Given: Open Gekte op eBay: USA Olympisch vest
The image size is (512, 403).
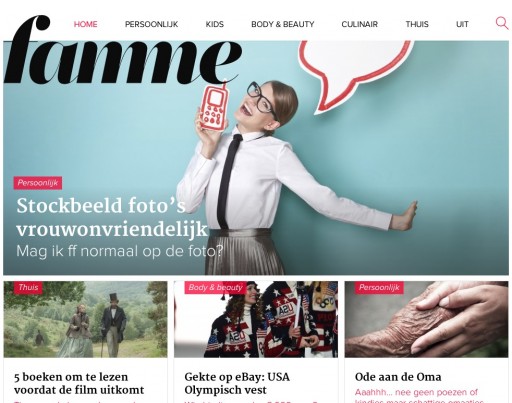Looking at the screenshot, I should coord(237,383).
